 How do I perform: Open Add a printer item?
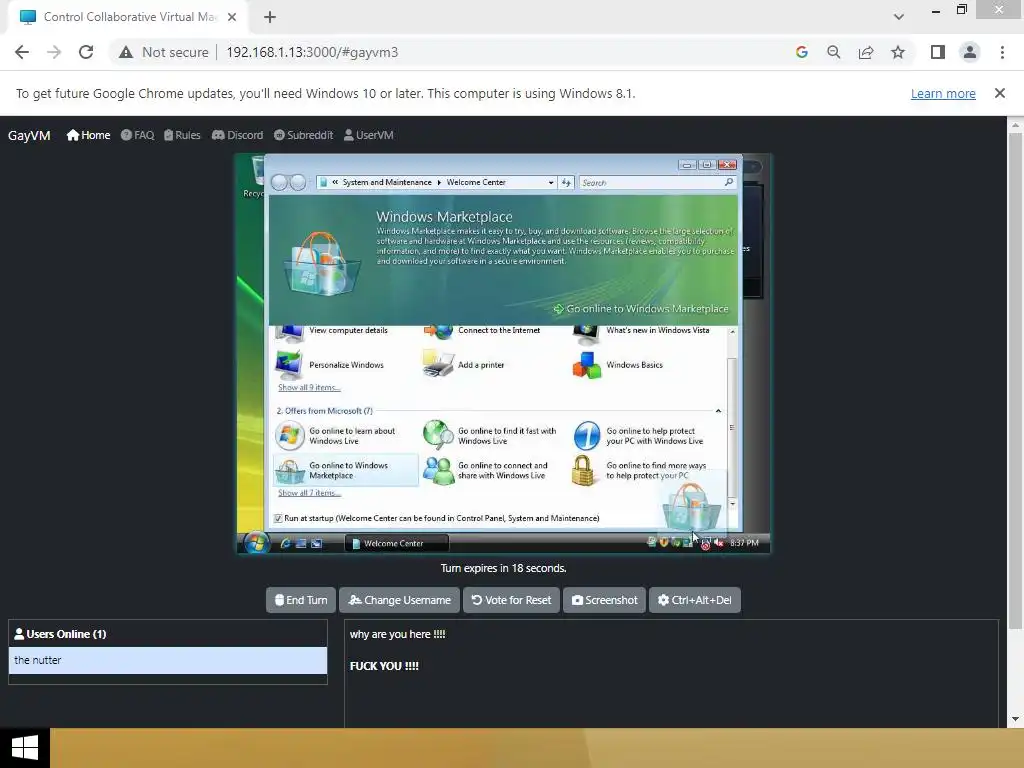coord(464,365)
